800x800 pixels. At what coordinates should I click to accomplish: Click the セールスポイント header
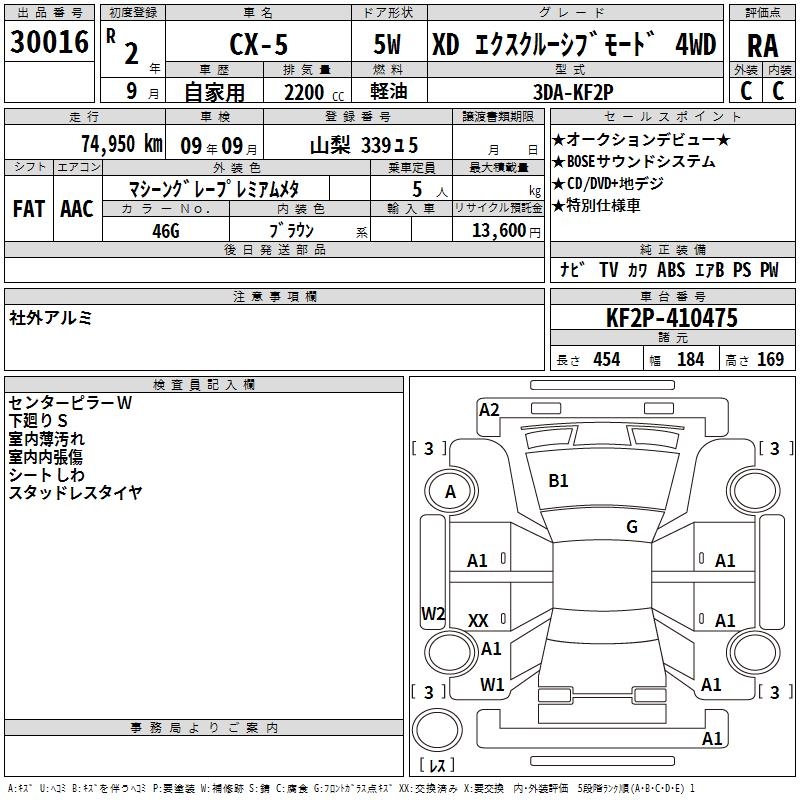coord(672,116)
